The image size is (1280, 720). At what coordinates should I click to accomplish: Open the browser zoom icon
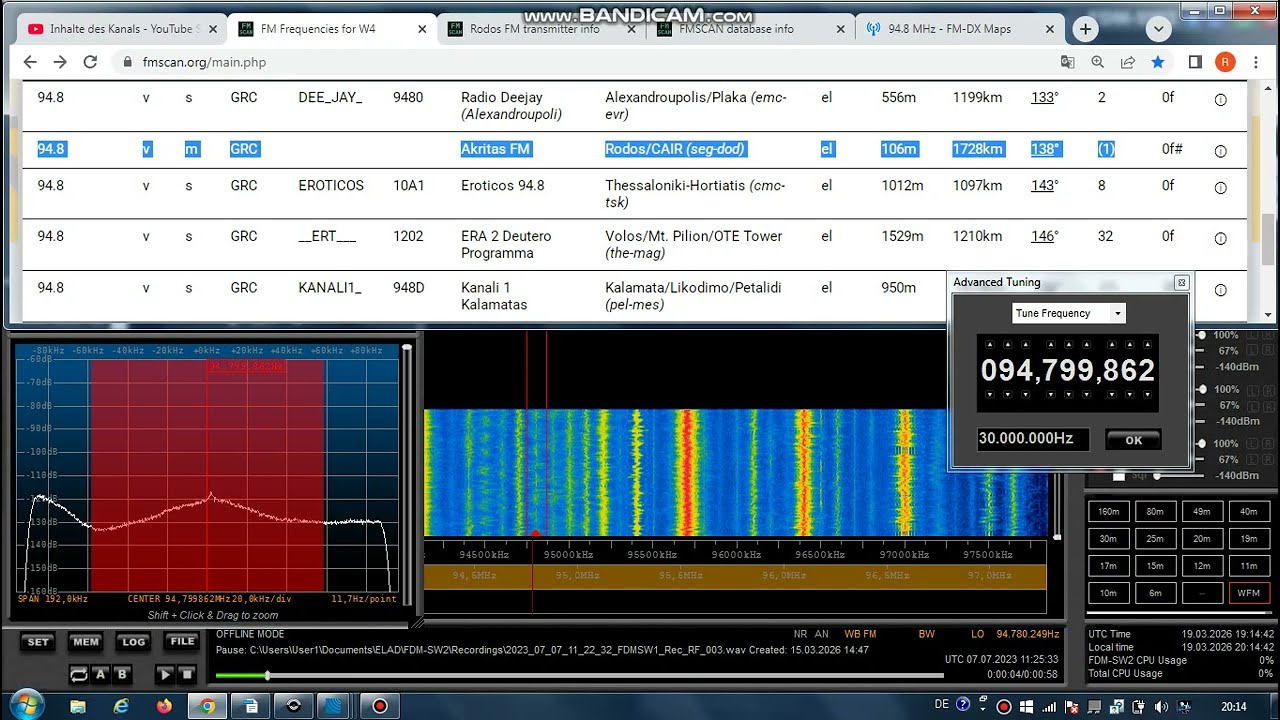[1098, 62]
